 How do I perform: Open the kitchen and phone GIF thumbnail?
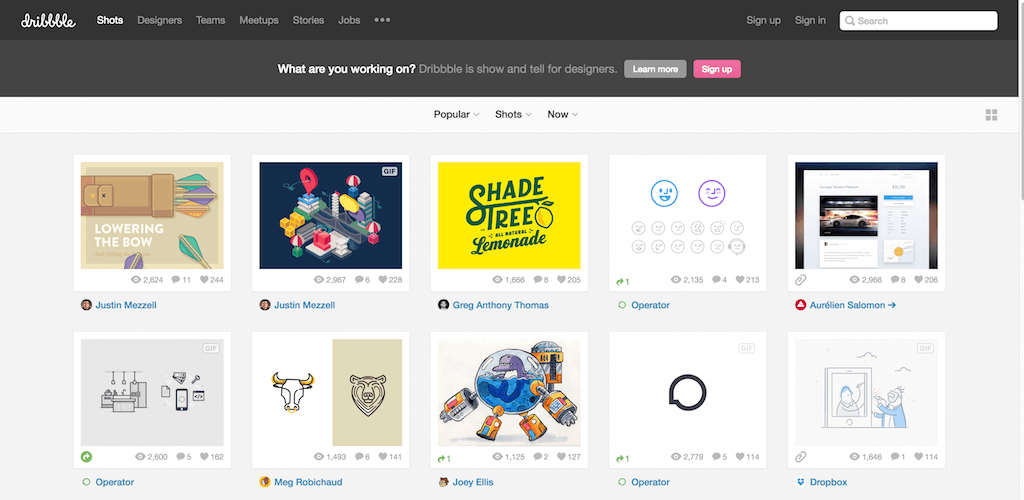(x=152, y=392)
